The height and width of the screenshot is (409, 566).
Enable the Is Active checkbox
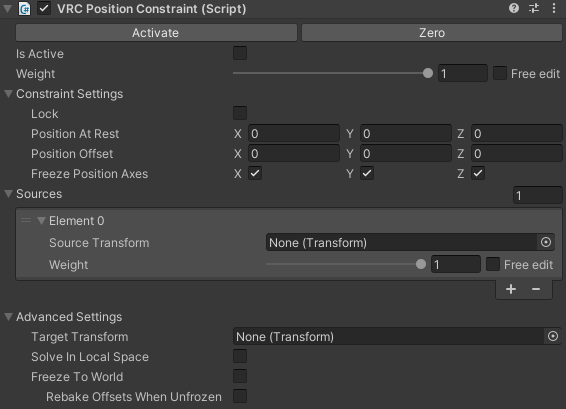point(240,53)
